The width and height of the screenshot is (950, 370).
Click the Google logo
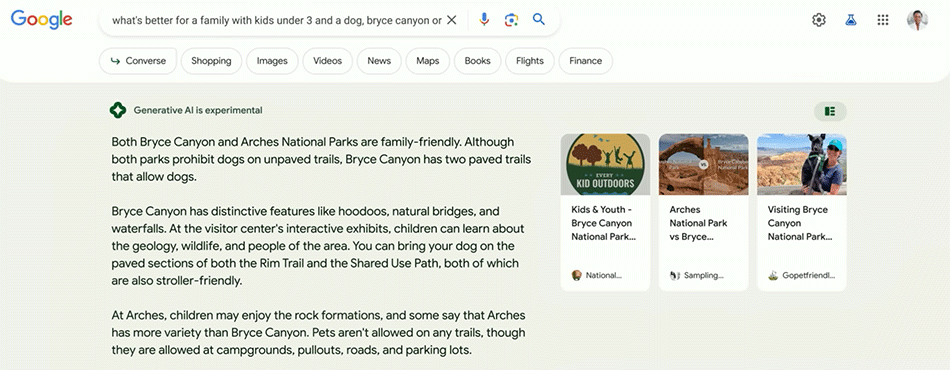[x=42, y=19]
